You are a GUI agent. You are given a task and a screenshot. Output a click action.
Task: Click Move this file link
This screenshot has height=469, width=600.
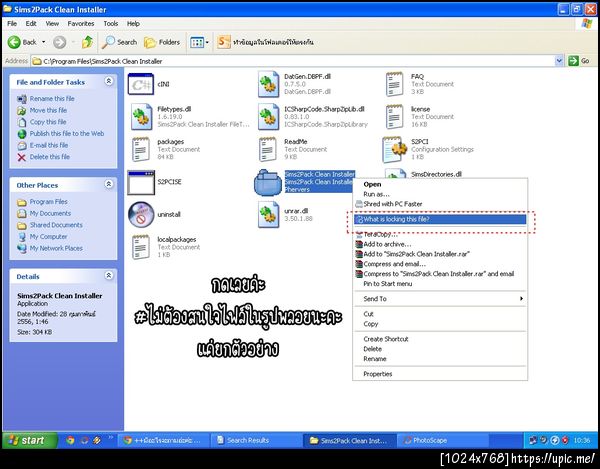tap(48, 110)
